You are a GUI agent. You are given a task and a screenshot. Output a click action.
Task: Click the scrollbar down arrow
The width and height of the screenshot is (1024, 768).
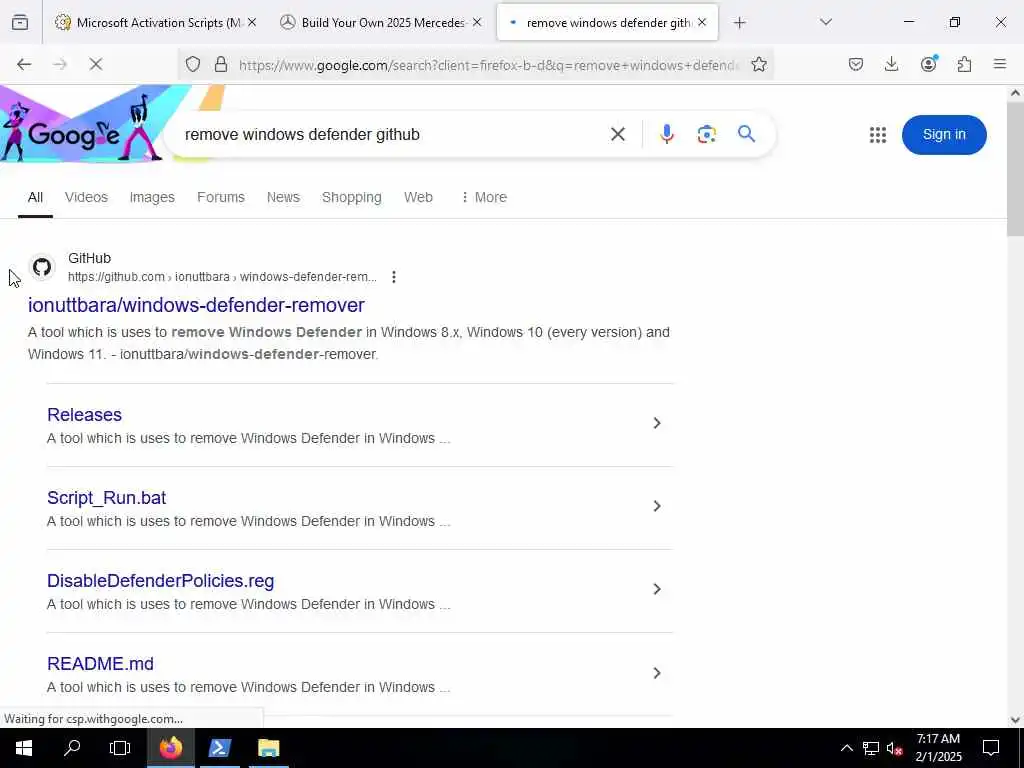point(1015,720)
